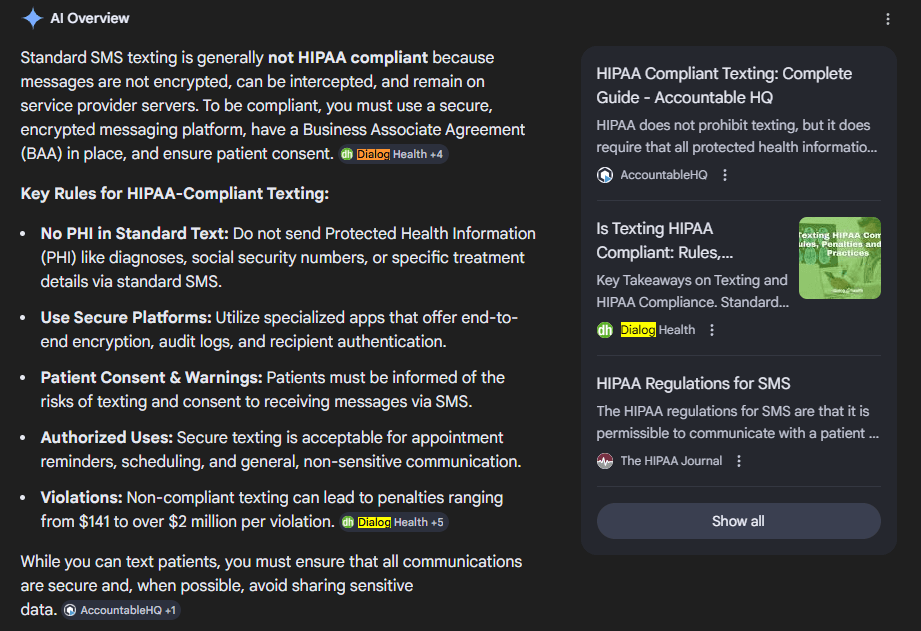Open the three-dot menu beside Dialog Health
921x631 pixels.
point(711,329)
